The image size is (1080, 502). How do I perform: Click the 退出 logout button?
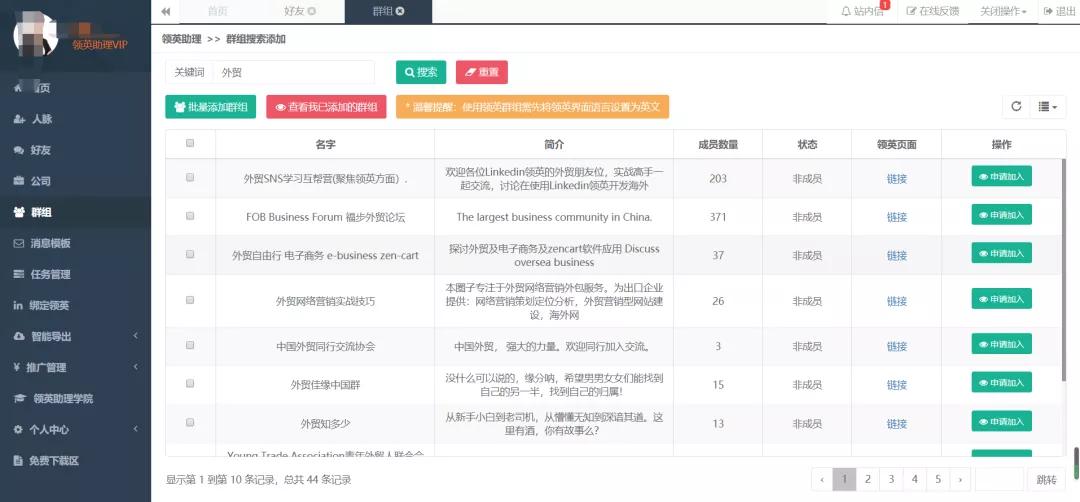pyautogui.click(x=1059, y=11)
